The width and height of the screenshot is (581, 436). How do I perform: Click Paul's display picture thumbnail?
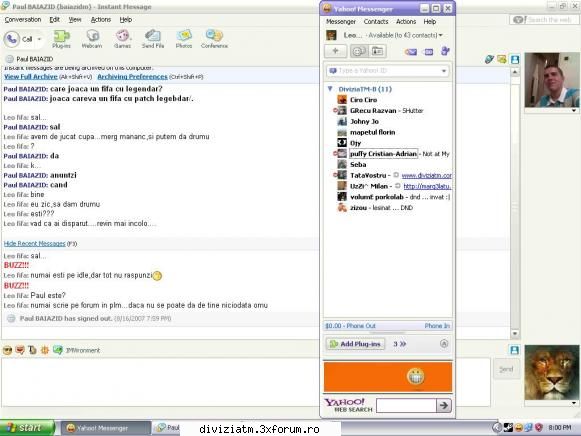pos(552,80)
